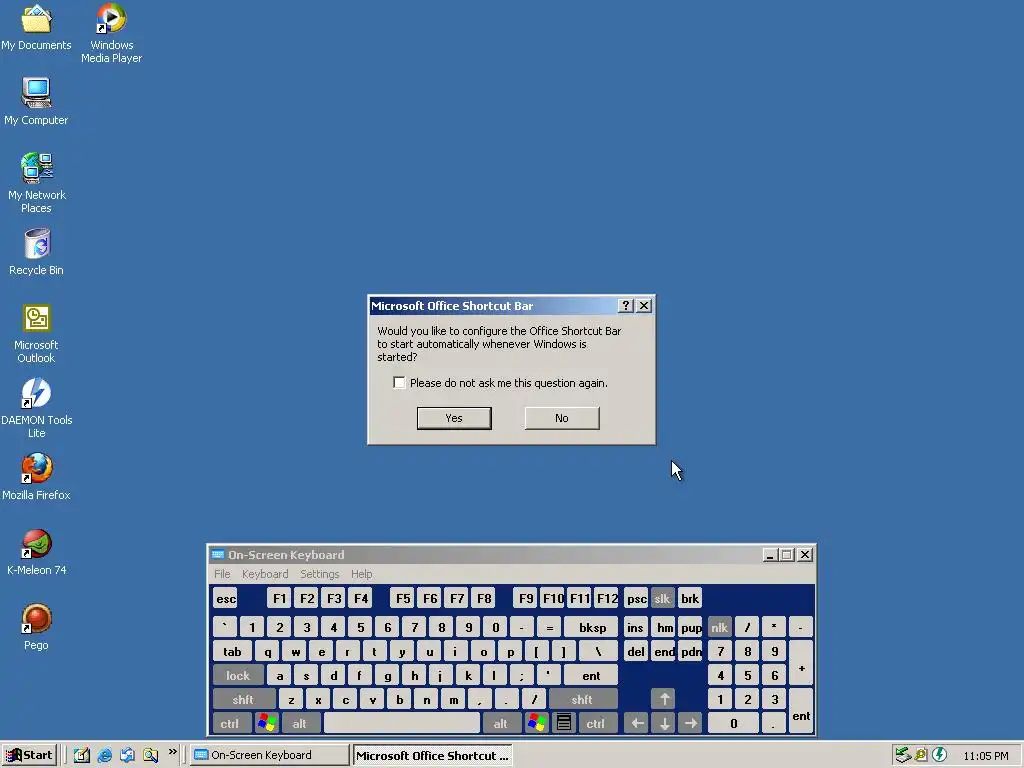Click the fourth quick launch search icon
1024x768 pixels.
(x=151, y=755)
